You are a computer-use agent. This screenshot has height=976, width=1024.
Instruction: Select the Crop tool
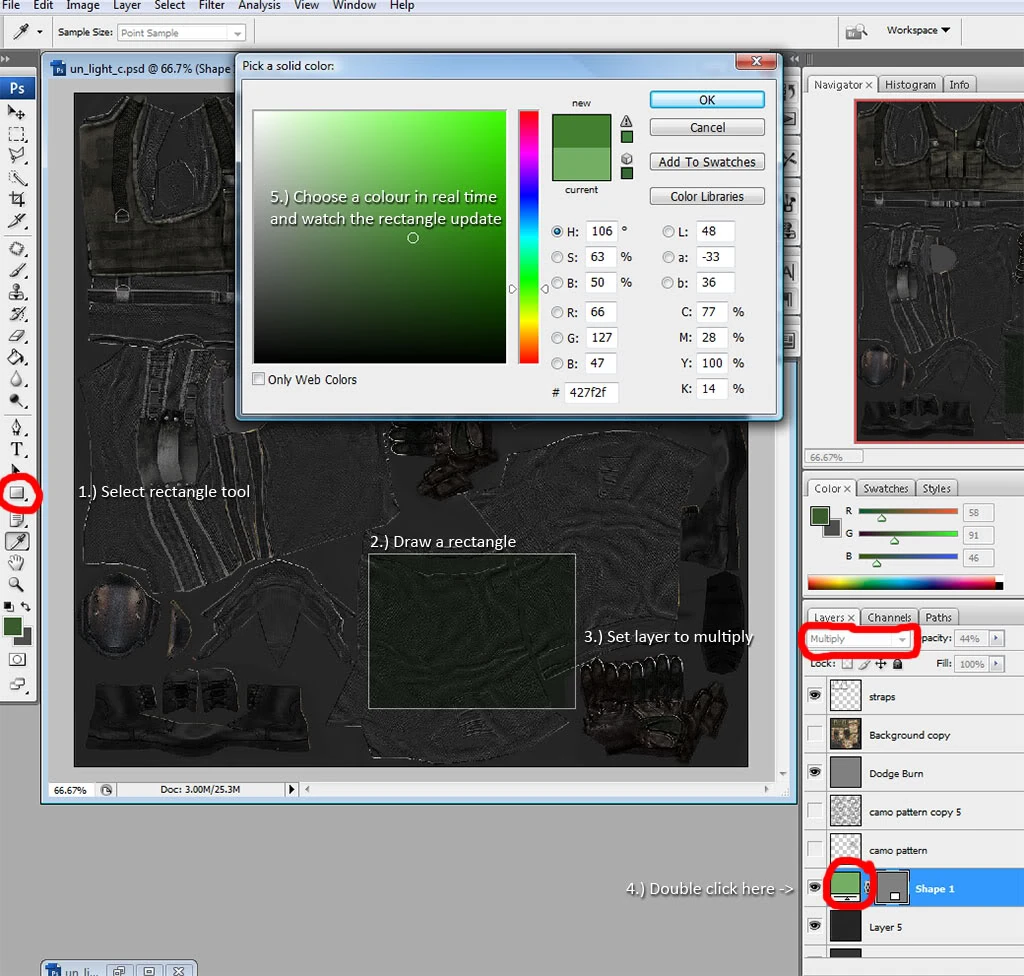[17, 200]
